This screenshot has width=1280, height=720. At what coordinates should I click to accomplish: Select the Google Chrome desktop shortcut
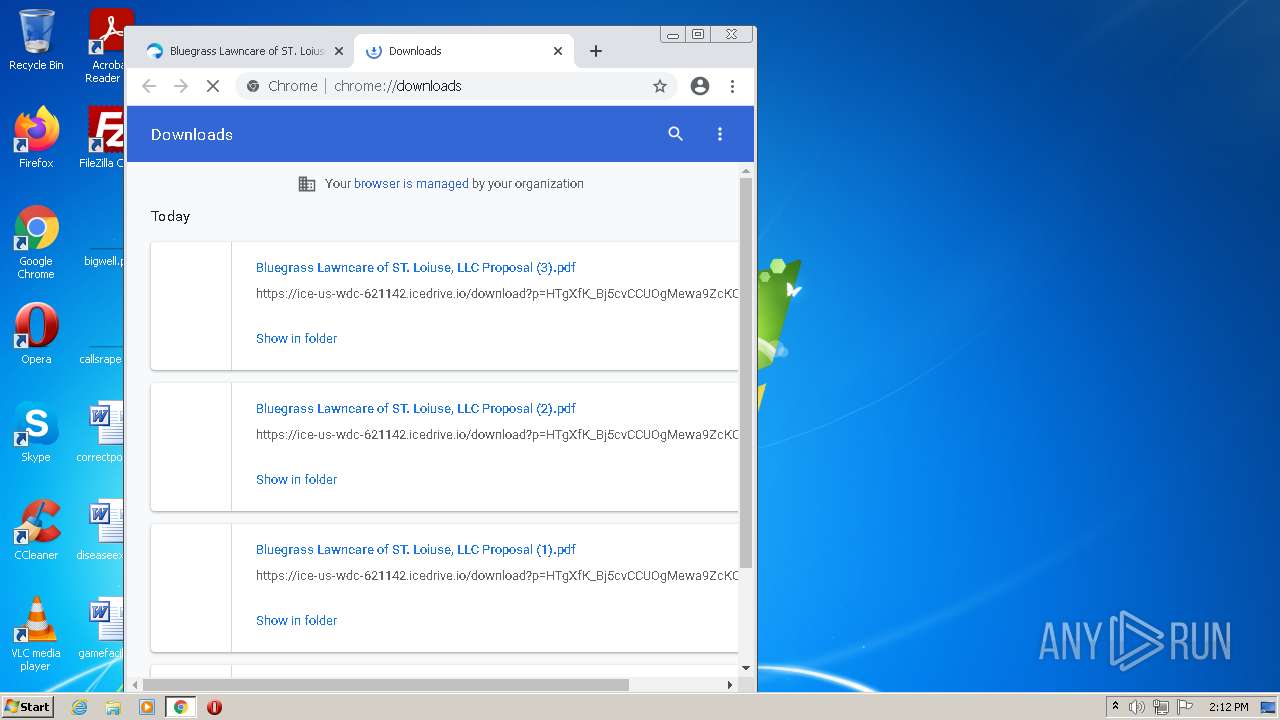(x=36, y=243)
